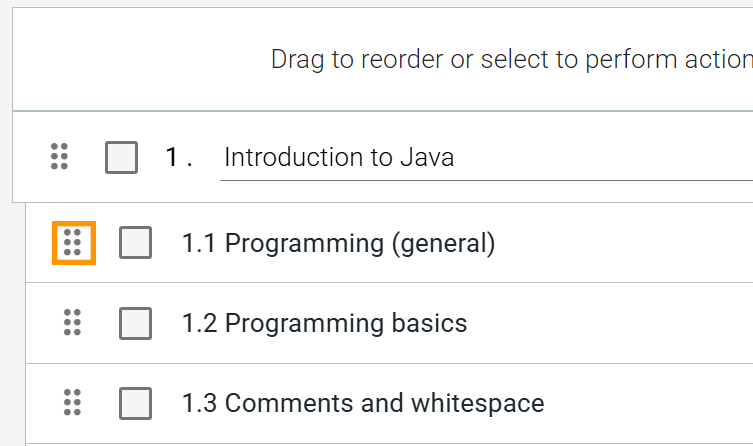Open the 1.1 Programming (general) section
Screen dimensions: 753x446
point(339,243)
